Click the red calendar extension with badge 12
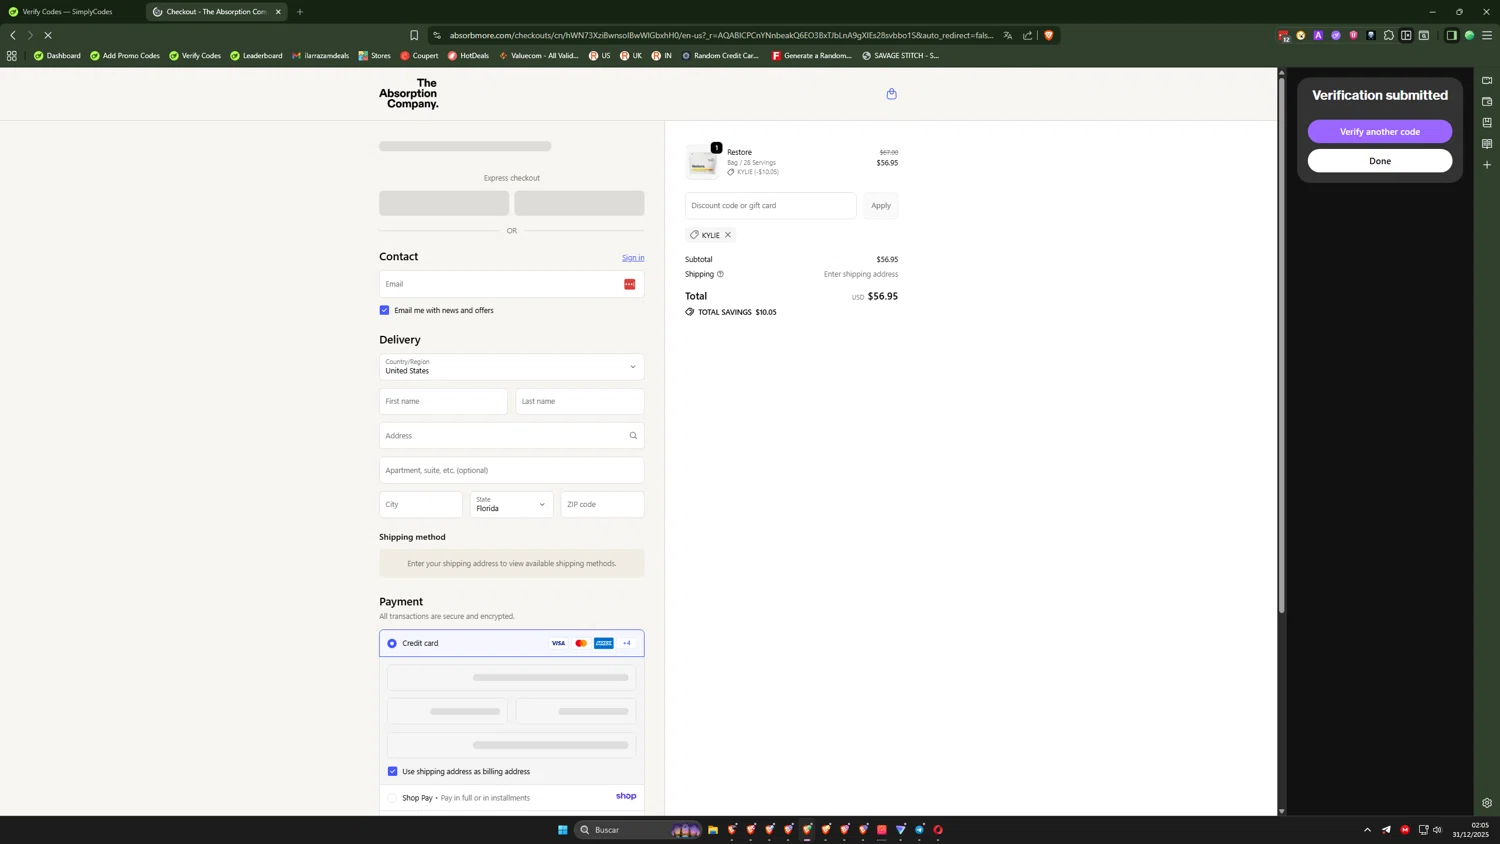This screenshot has width=1500, height=844. click(1284, 36)
